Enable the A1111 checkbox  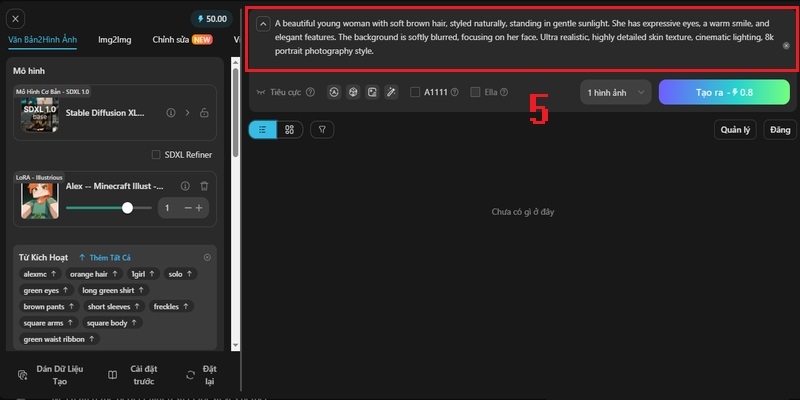pos(415,92)
